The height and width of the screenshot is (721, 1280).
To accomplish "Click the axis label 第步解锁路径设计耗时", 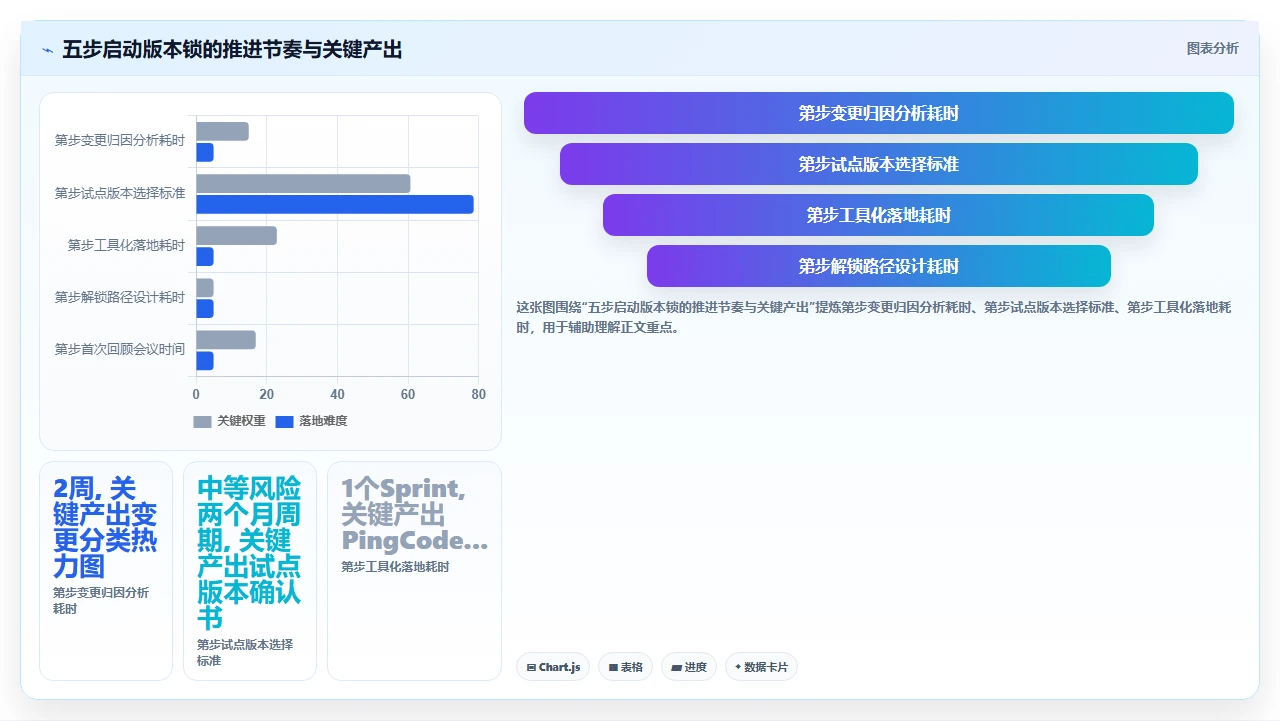I will 120,297.
